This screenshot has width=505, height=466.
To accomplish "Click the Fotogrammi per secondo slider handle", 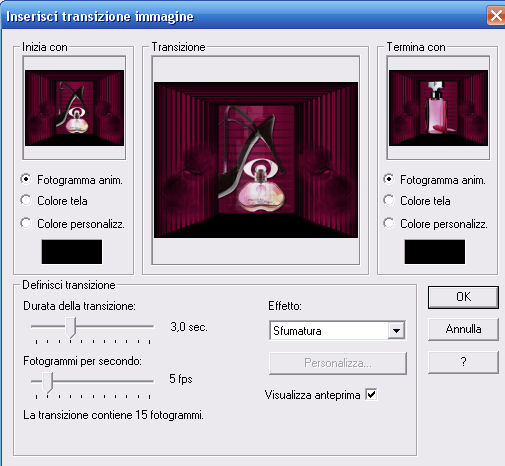I will tap(47, 383).
